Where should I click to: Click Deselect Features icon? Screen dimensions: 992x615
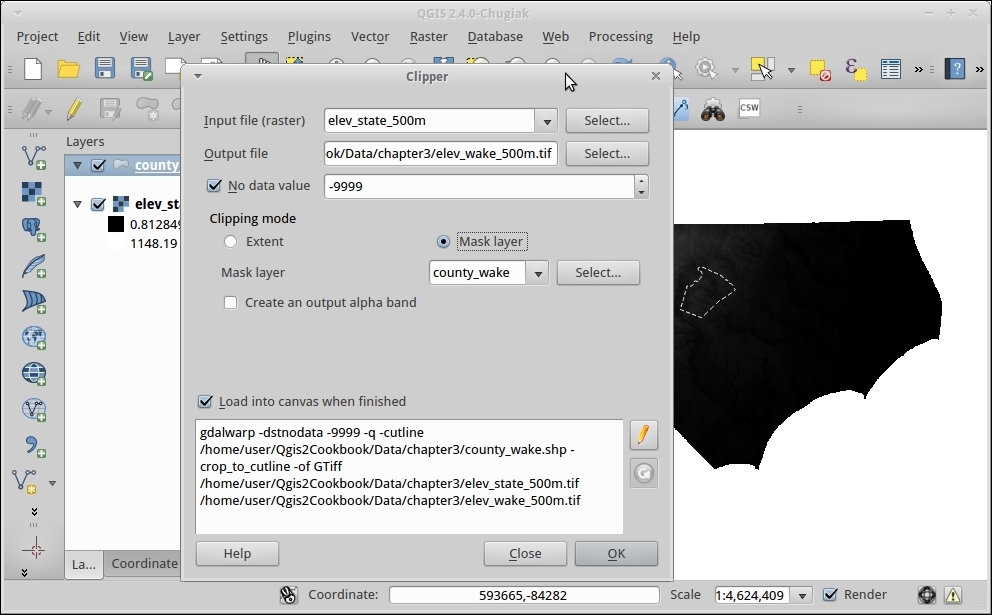pos(820,70)
